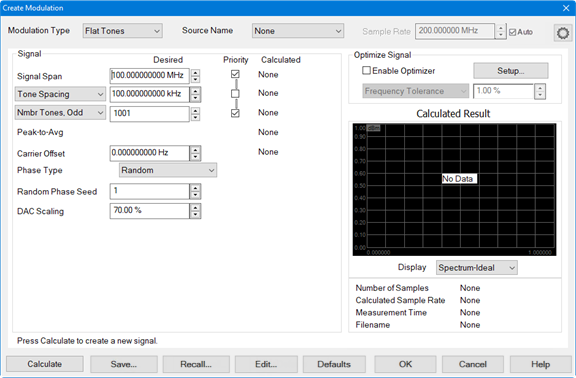Click the Number of Samples label
Screen dimensions: 576x378
[392, 288]
